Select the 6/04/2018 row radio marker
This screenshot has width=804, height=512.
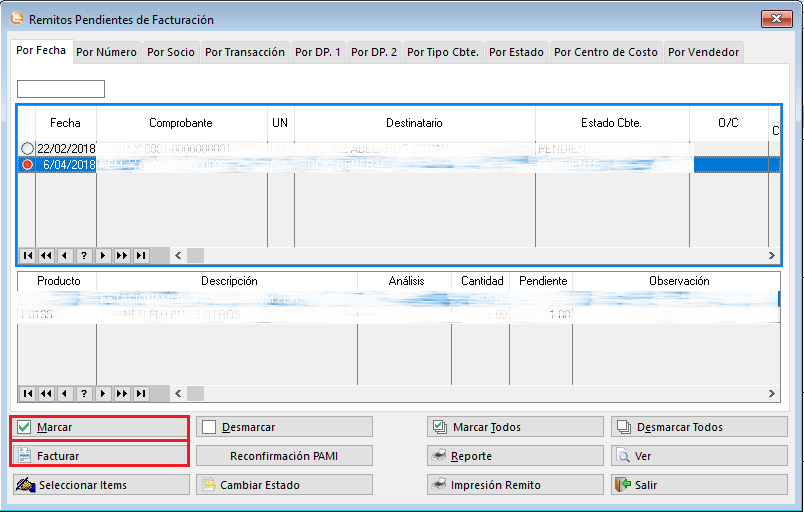click(x=27, y=165)
